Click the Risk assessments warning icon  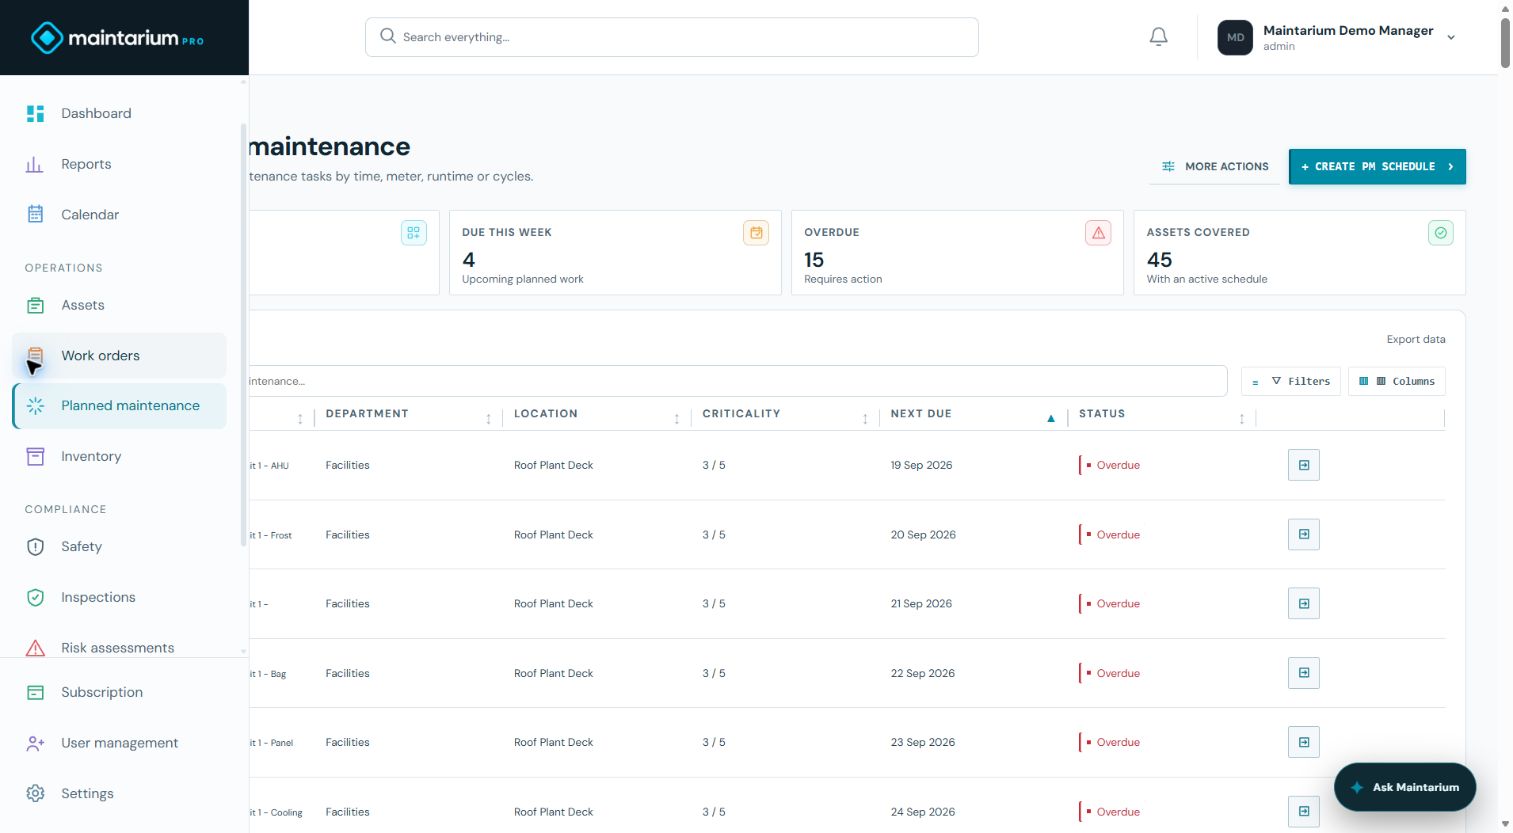(x=35, y=648)
